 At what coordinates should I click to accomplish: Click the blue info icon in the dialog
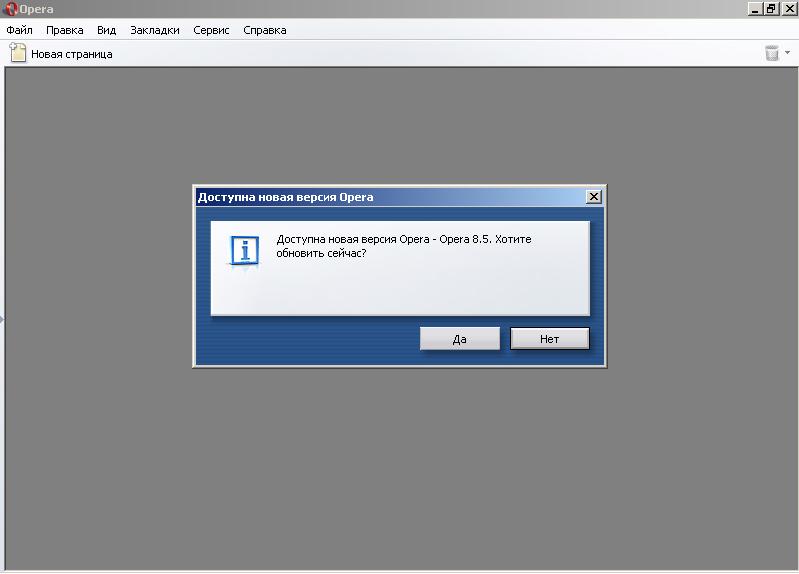click(x=245, y=251)
